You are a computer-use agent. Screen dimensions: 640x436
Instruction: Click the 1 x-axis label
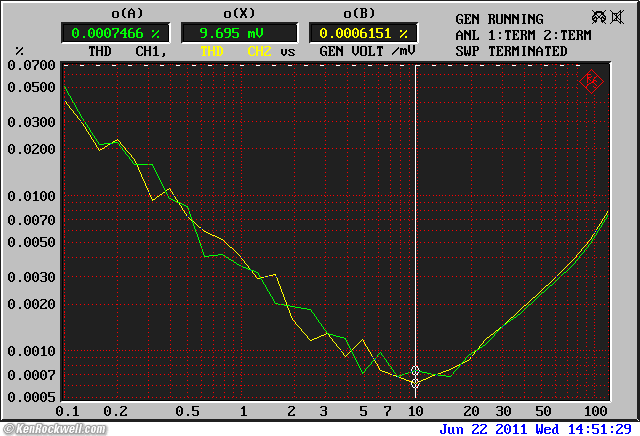(243, 411)
